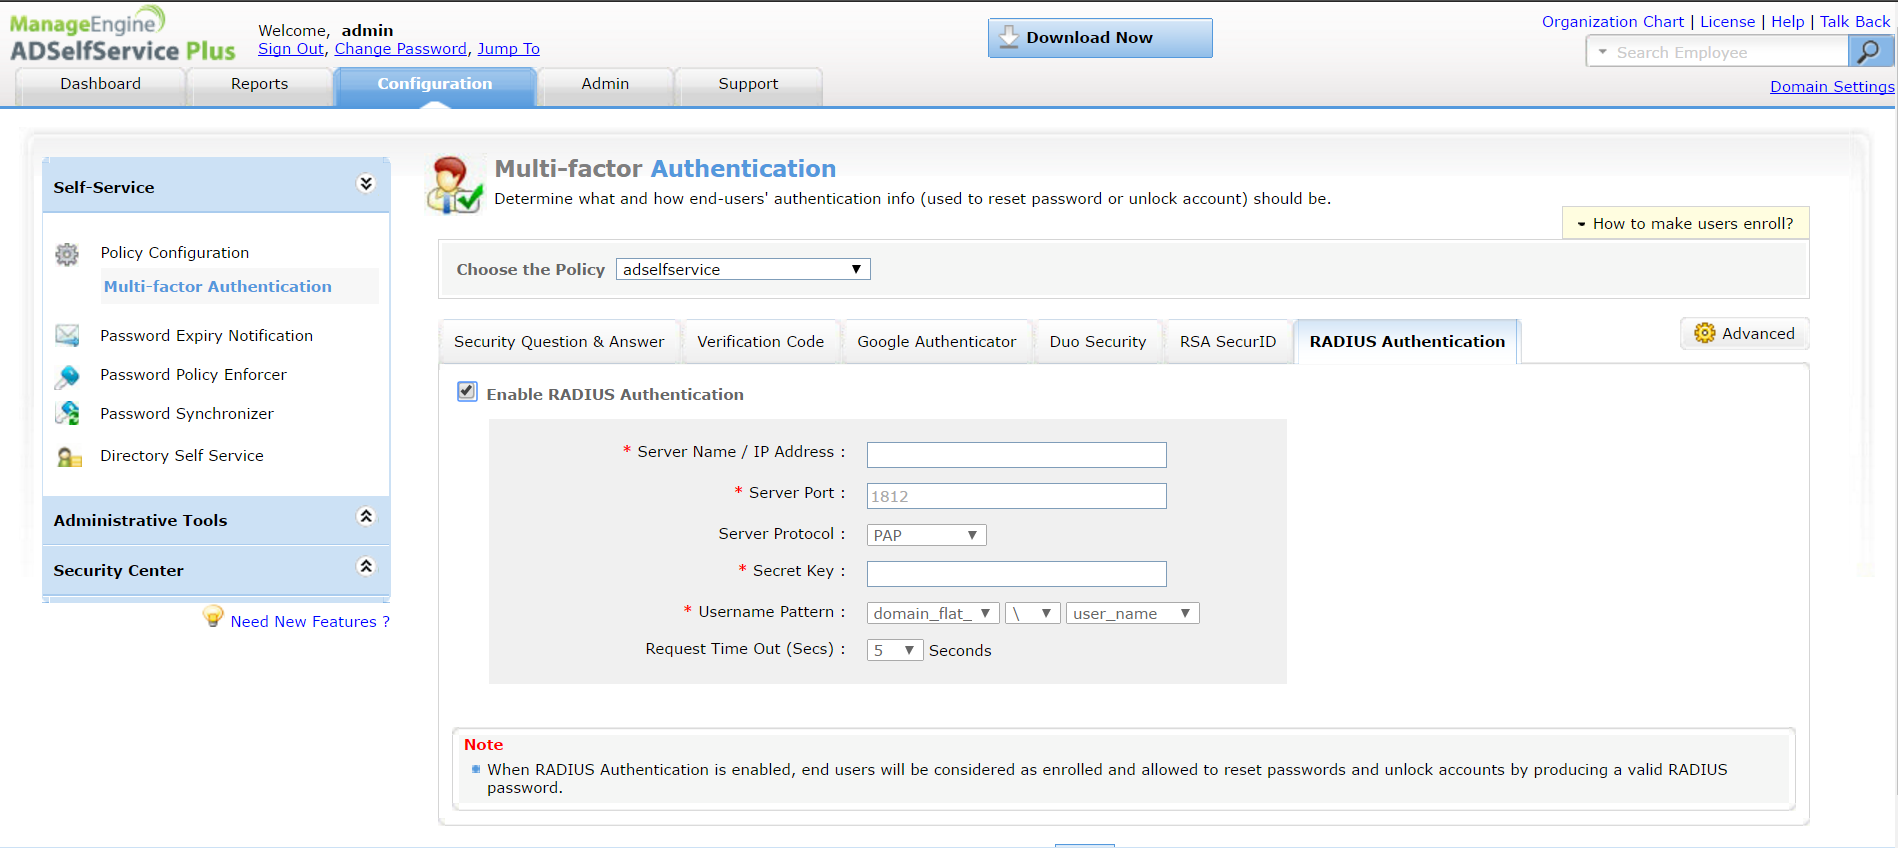Uncheck Enable RADIUS Authentication checkbox
This screenshot has height=848, width=1898.
pos(467,391)
